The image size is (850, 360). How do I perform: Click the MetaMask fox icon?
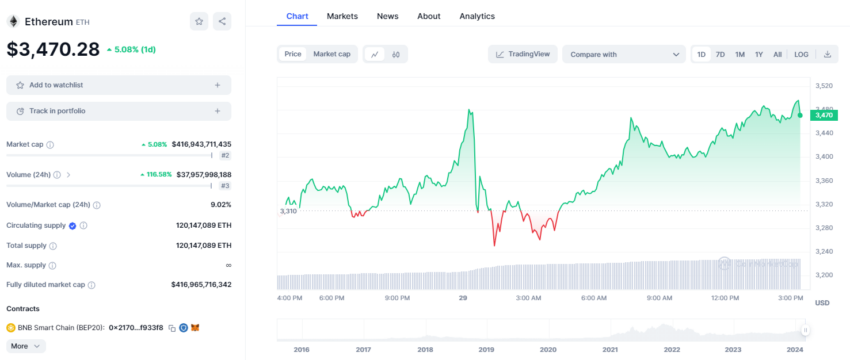195,328
